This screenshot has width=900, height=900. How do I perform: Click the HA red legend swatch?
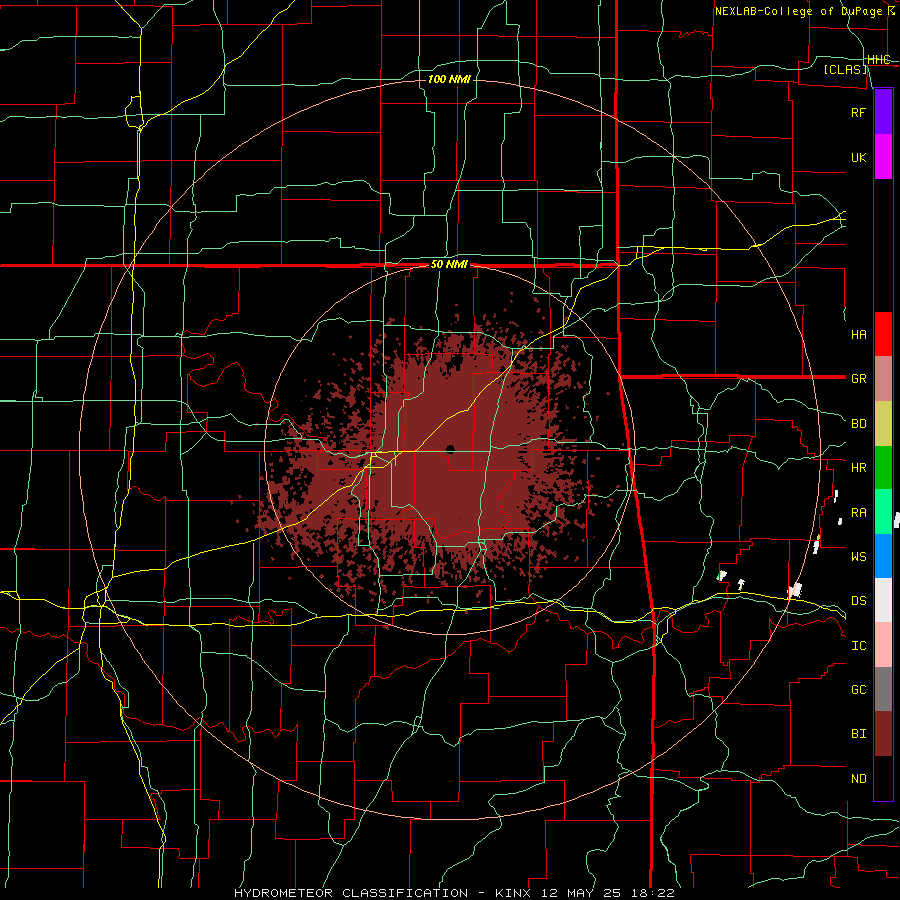tap(883, 334)
